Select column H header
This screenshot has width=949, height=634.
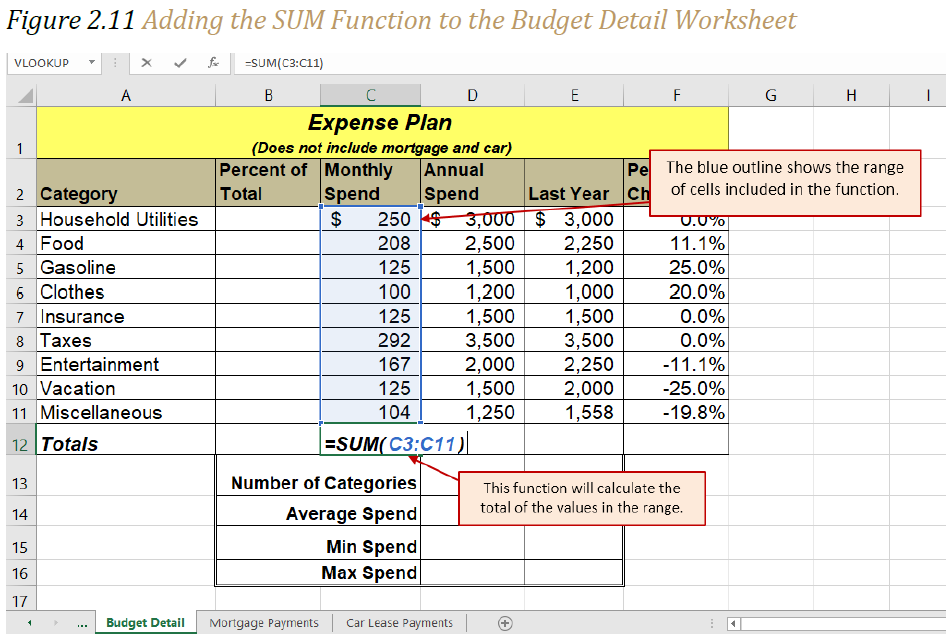click(851, 96)
